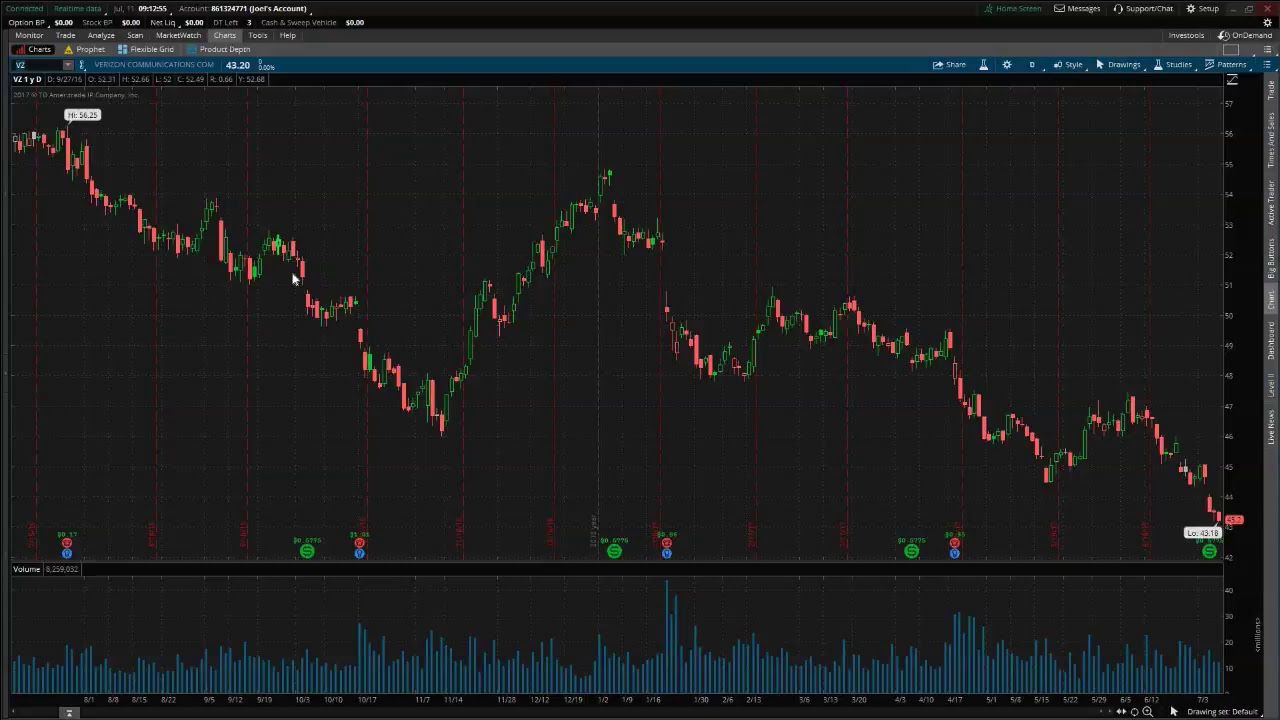Click the blue conference call marker near 4/17

(x=954, y=553)
